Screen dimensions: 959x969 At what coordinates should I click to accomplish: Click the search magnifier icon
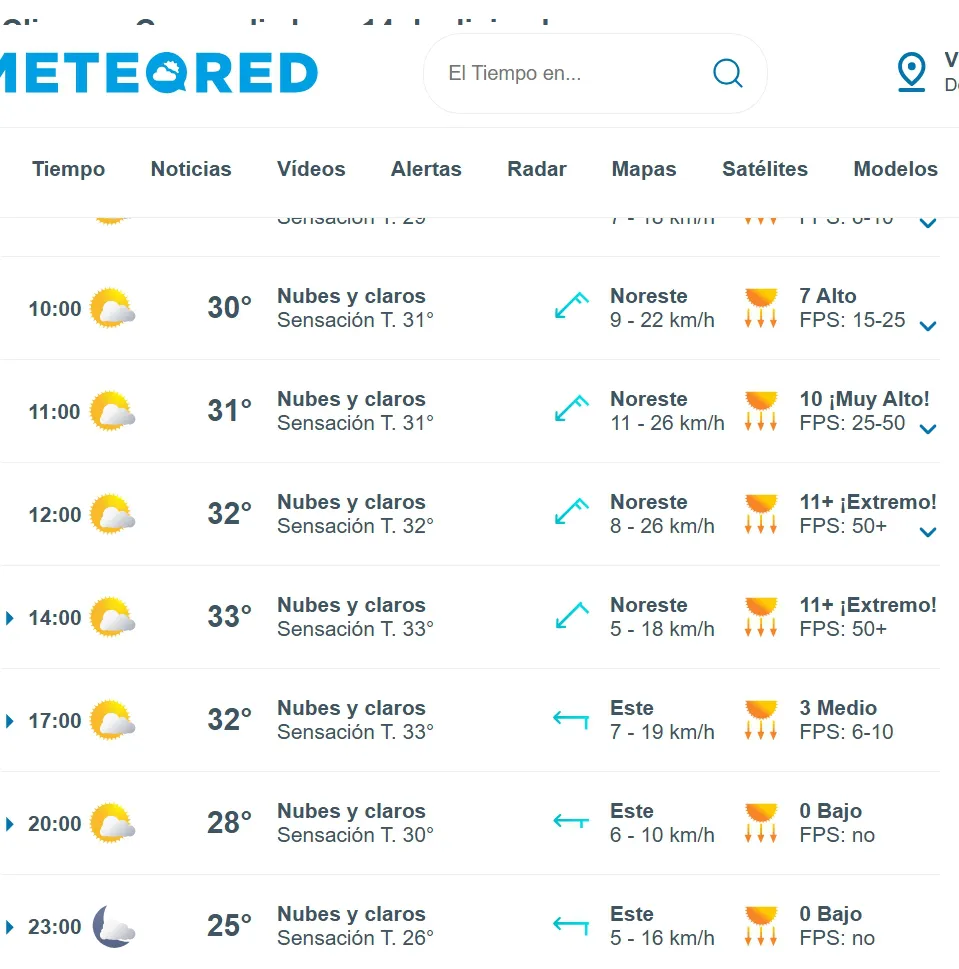point(727,73)
